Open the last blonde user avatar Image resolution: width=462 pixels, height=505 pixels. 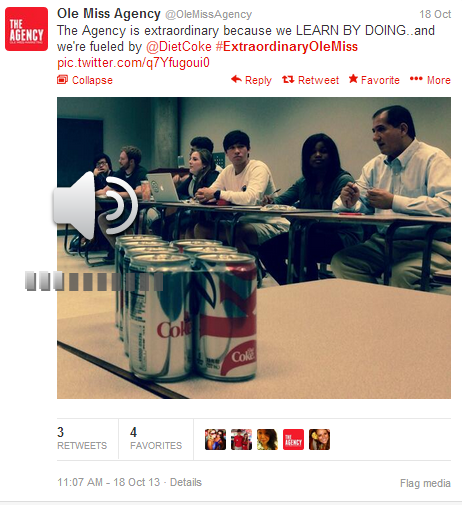pos(319,439)
